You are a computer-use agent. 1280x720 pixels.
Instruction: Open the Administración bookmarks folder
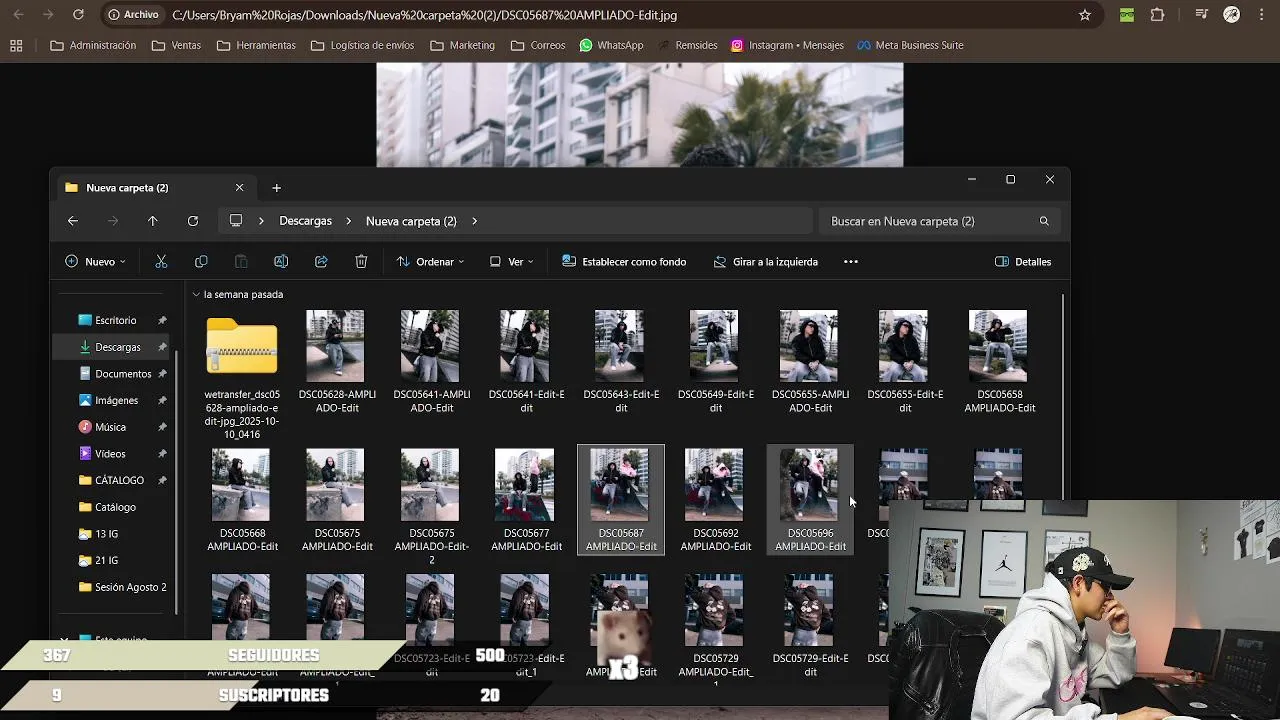click(93, 45)
